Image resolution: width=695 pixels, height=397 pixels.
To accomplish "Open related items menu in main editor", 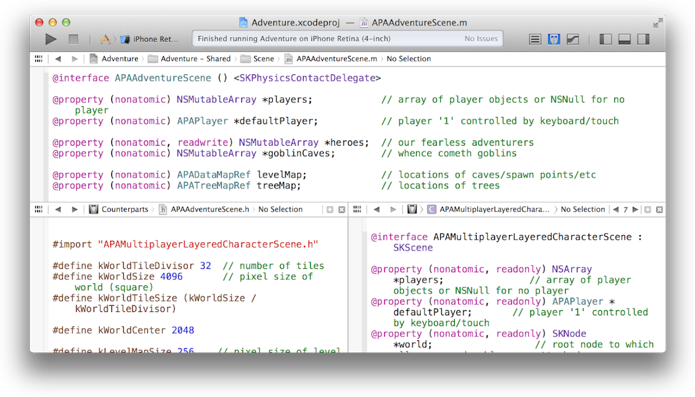I will [x=39, y=58].
